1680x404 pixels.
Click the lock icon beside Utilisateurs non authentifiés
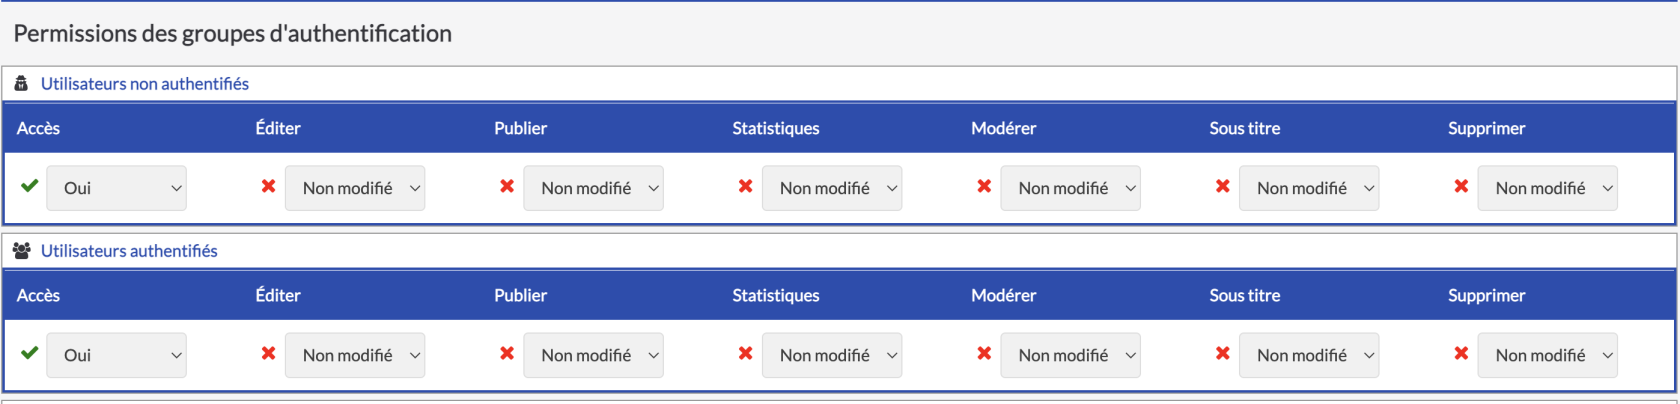(x=21, y=84)
